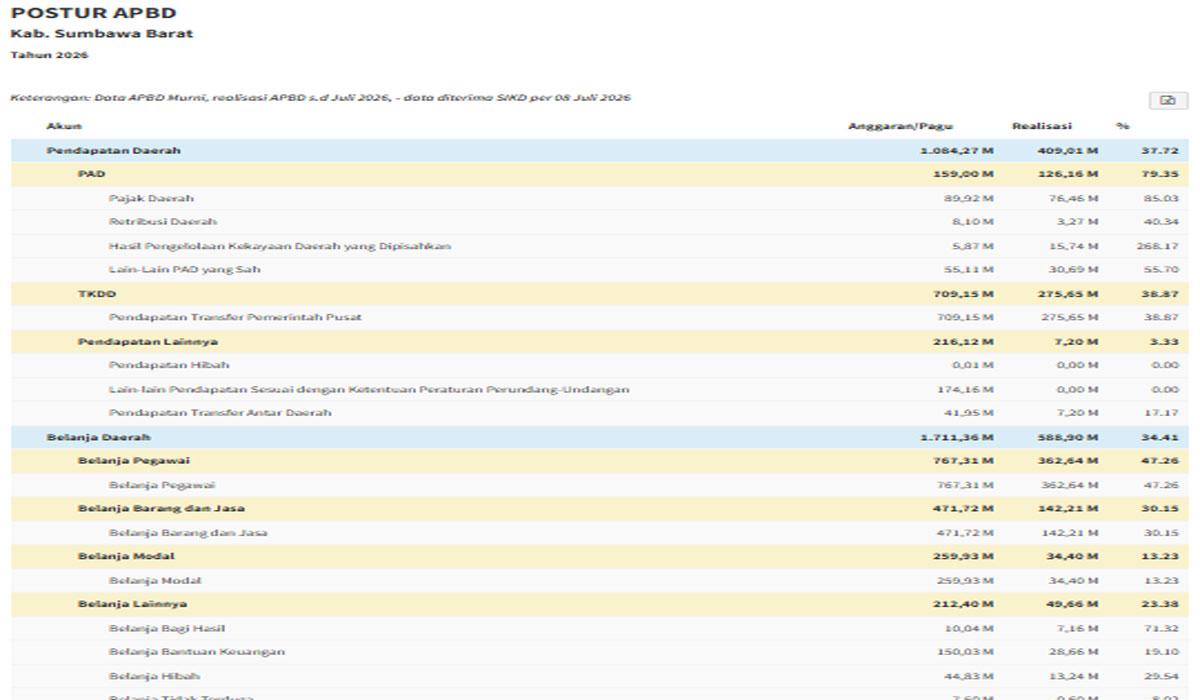Click the Realisasi column header
1200x700 pixels.
click(x=1041, y=126)
